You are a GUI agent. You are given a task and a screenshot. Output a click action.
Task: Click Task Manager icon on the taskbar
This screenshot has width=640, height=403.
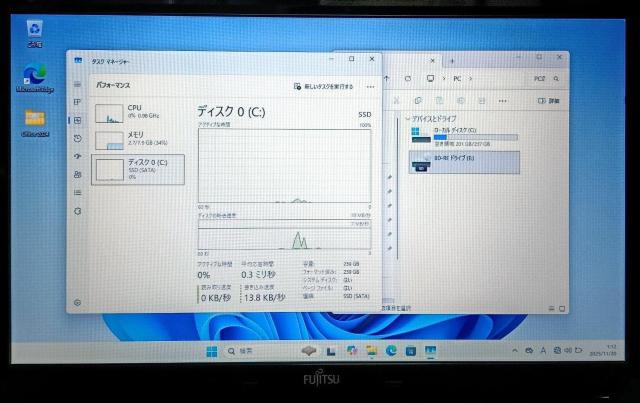(x=430, y=351)
